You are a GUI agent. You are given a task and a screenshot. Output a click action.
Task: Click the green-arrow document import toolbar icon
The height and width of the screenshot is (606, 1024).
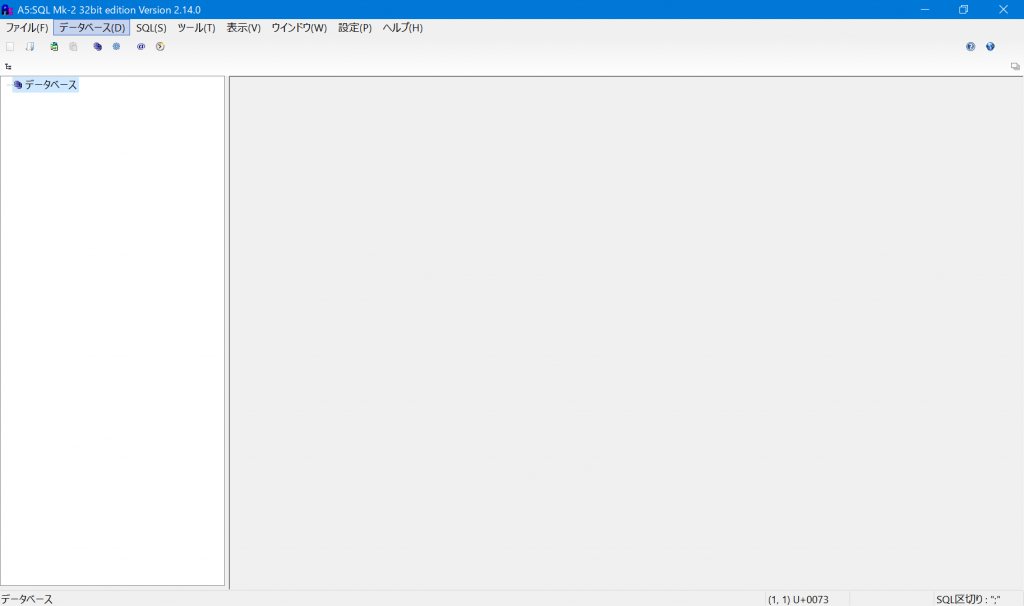tap(54, 46)
